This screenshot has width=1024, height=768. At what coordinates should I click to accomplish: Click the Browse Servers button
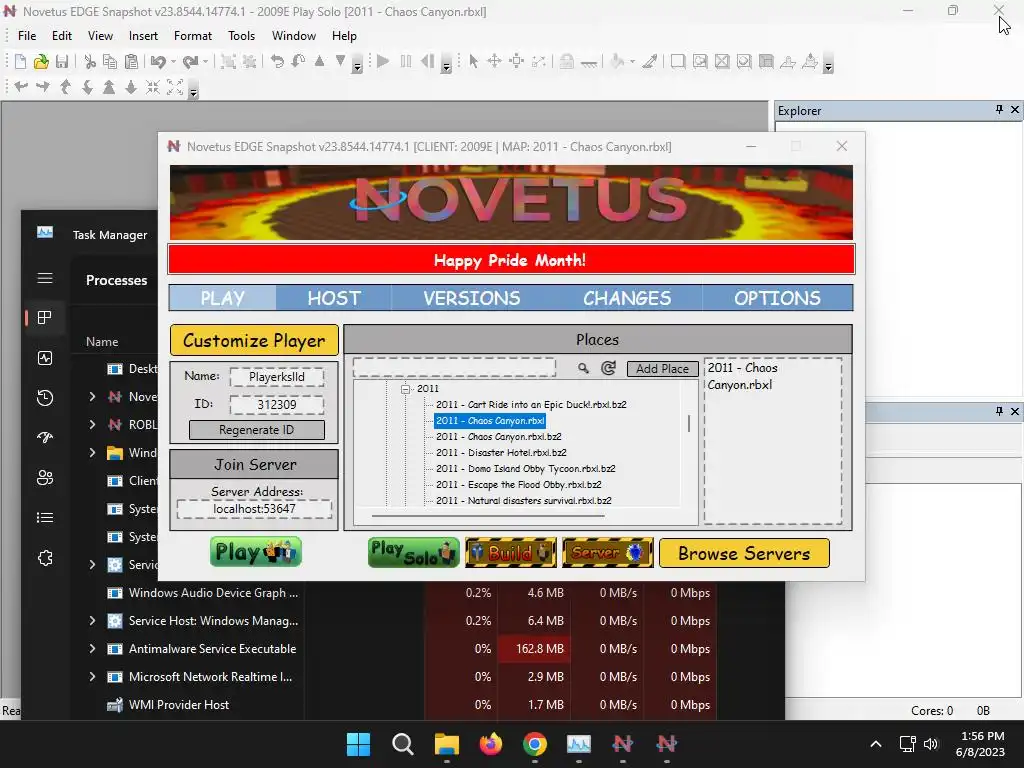point(744,553)
